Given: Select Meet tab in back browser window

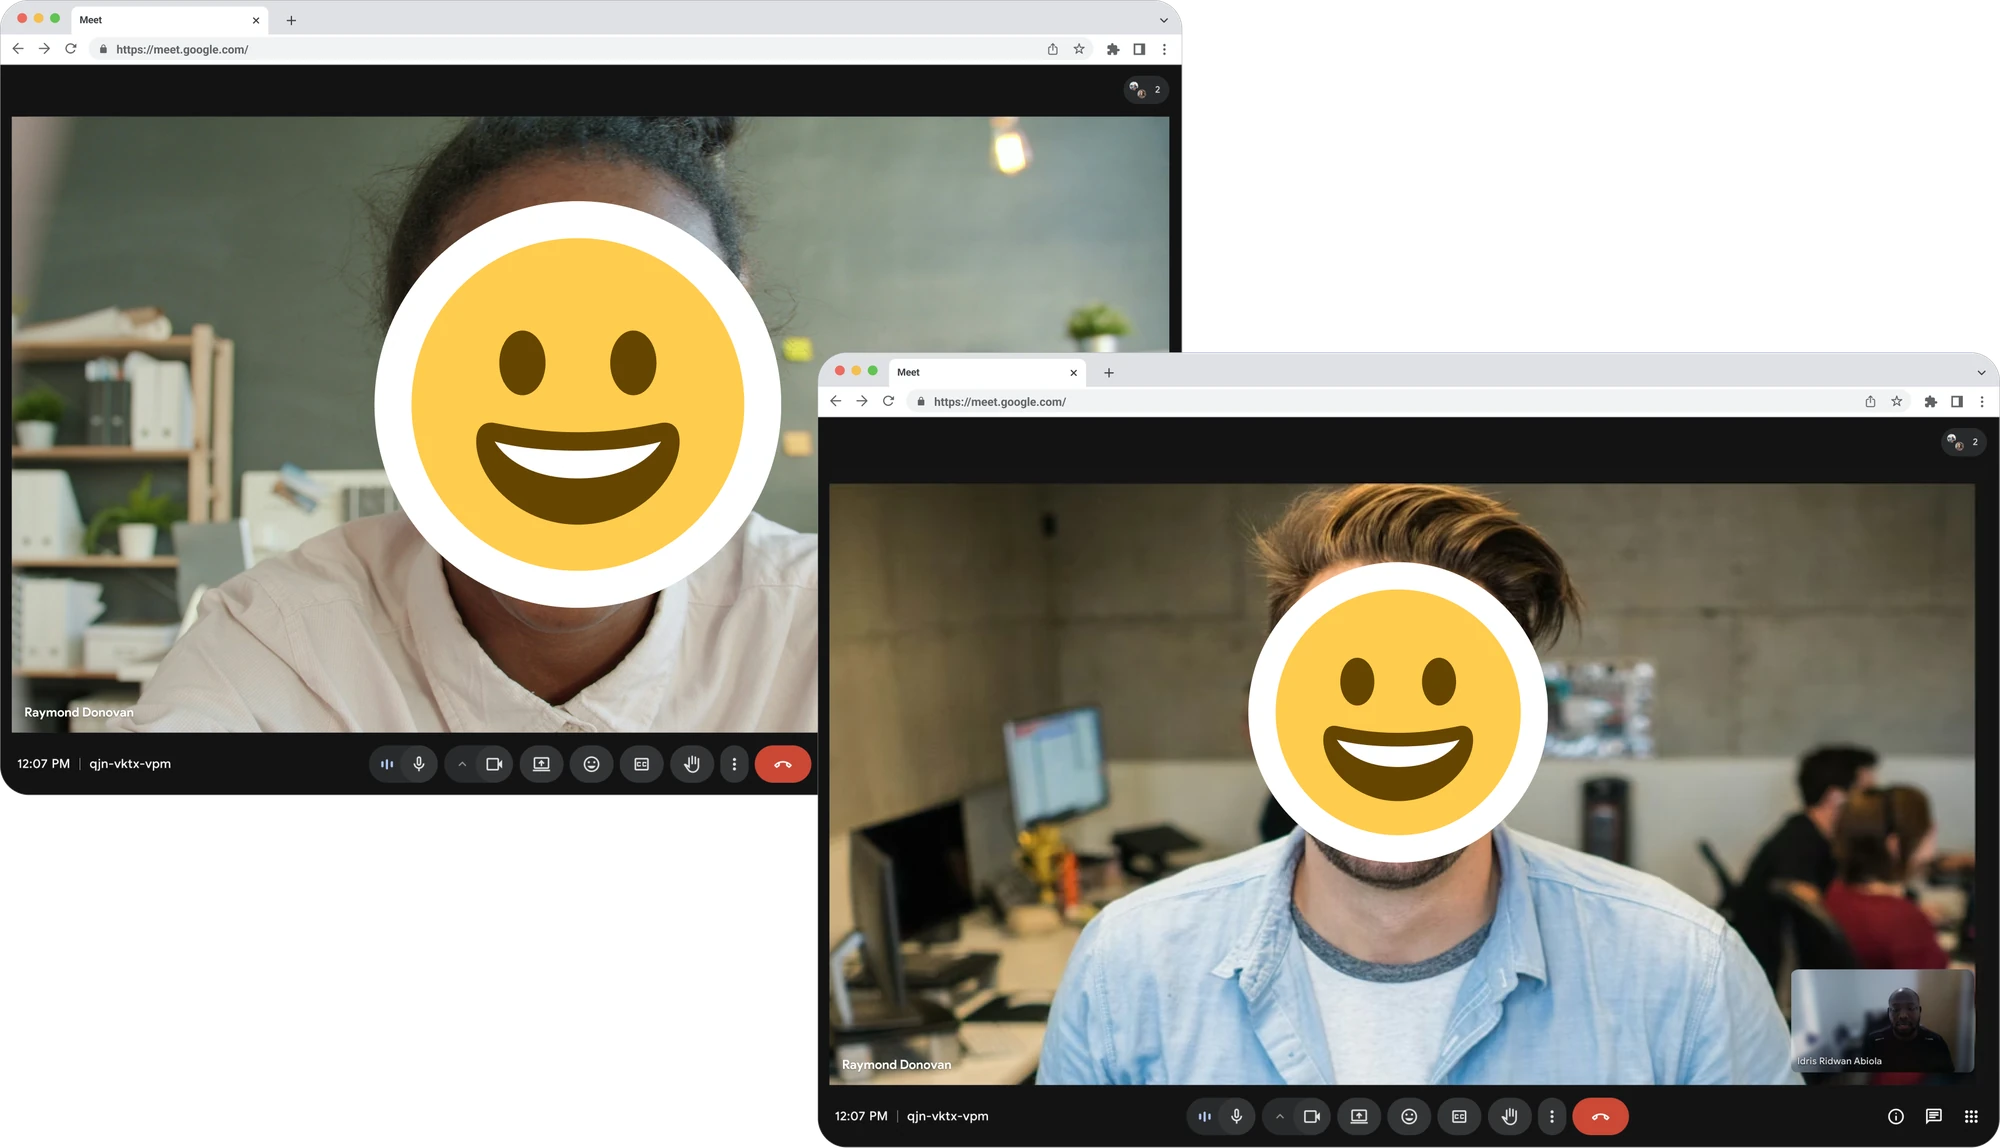Looking at the screenshot, I should click(x=169, y=20).
